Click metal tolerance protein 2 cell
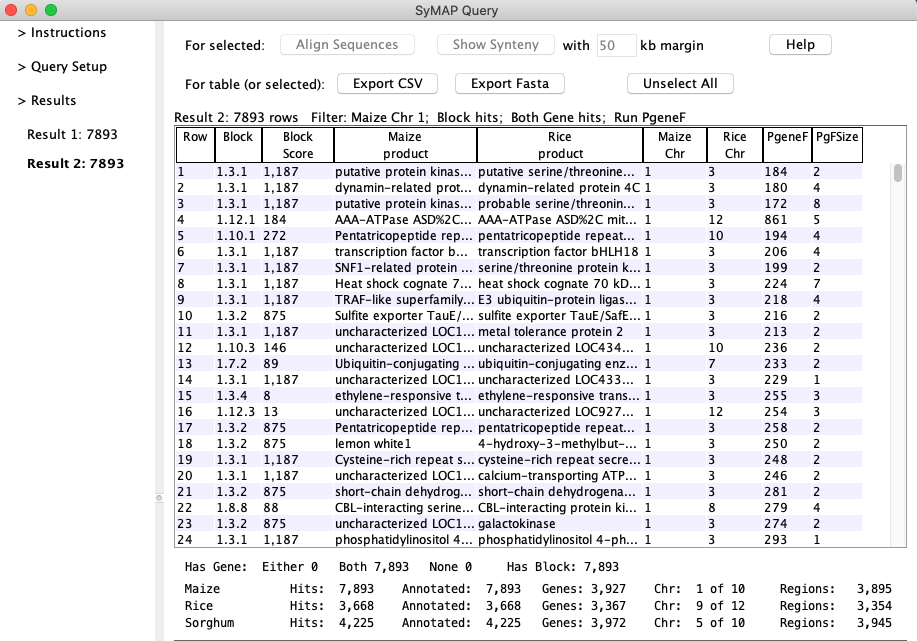917x641 pixels. click(x=560, y=332)
